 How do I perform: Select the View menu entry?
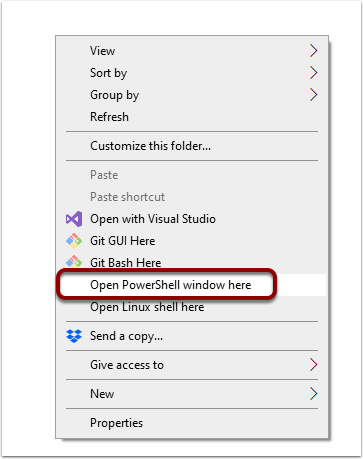(x=103, y=51)
